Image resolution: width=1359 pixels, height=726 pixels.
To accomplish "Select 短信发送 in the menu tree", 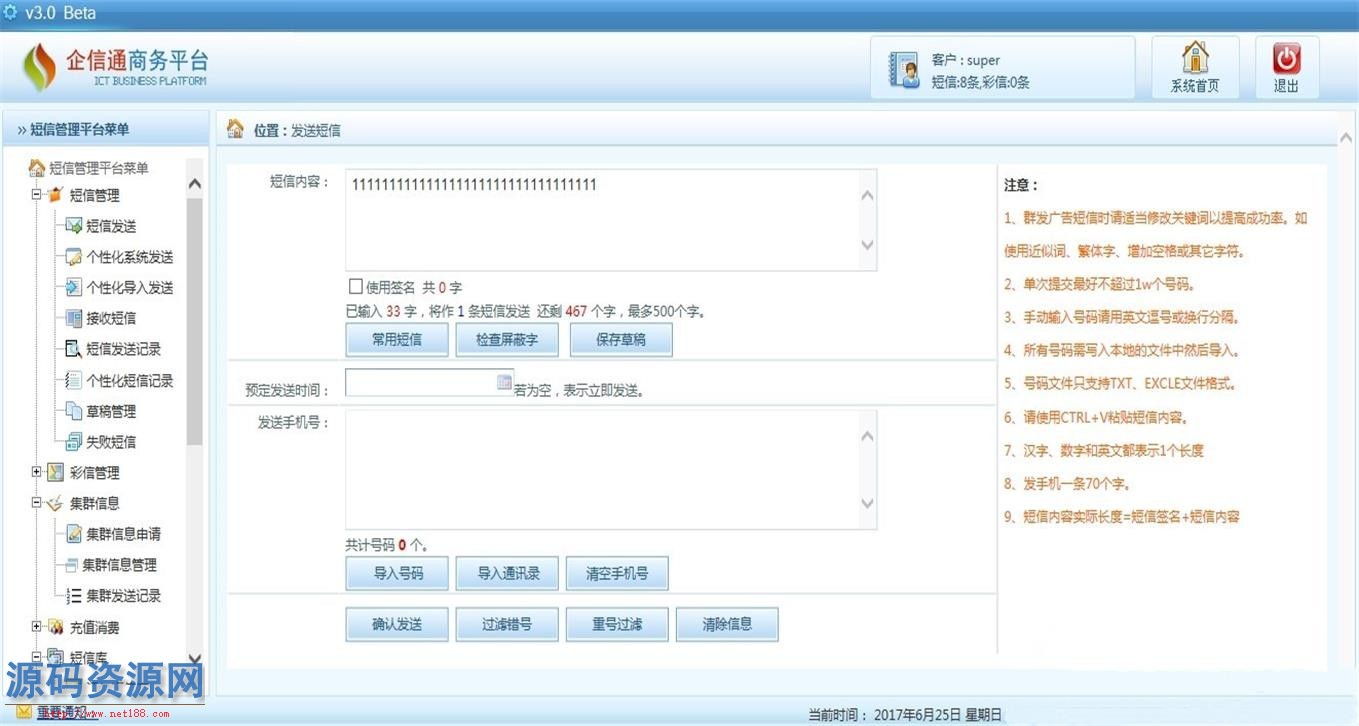I will pos(111,226).
